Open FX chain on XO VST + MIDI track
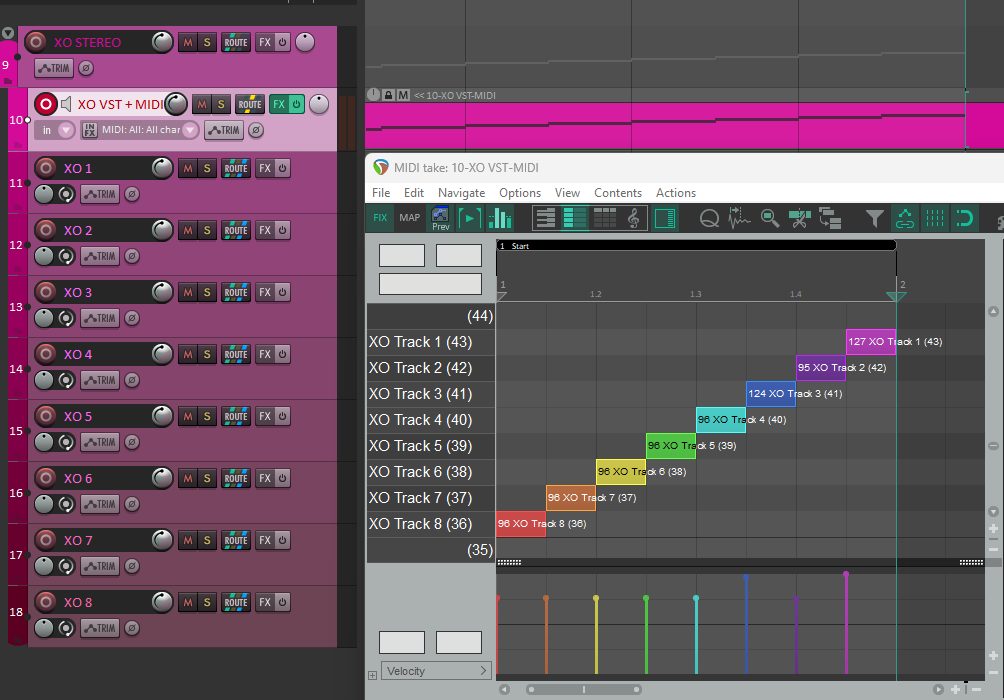 coord(279,104)
